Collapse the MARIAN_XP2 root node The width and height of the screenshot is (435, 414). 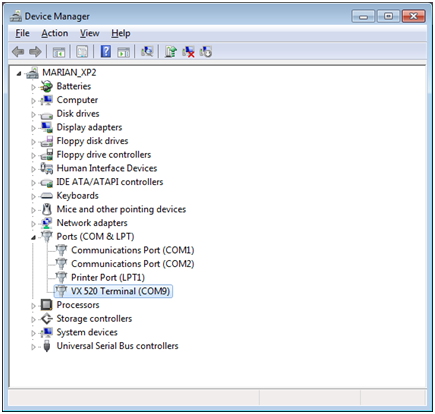pyautogui.click(x=19, y=73)
